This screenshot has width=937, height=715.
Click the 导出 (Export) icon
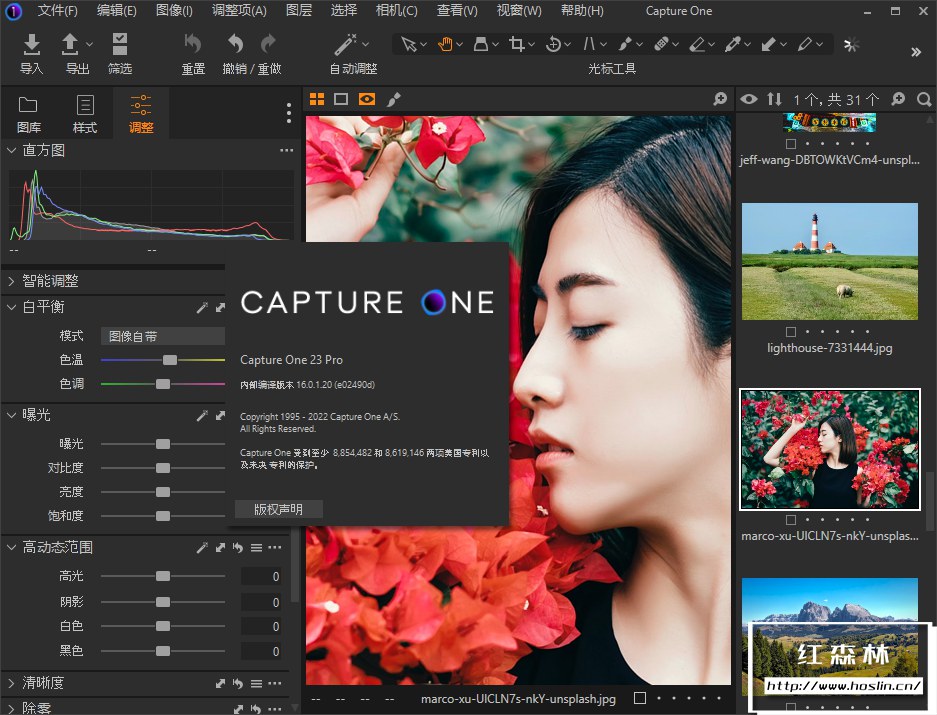click(71, 44)
